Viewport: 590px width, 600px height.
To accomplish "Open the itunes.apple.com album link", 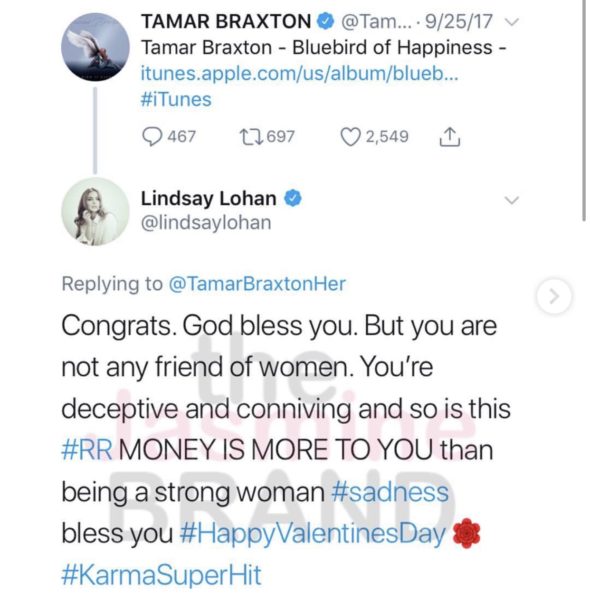I will (299, 73).
